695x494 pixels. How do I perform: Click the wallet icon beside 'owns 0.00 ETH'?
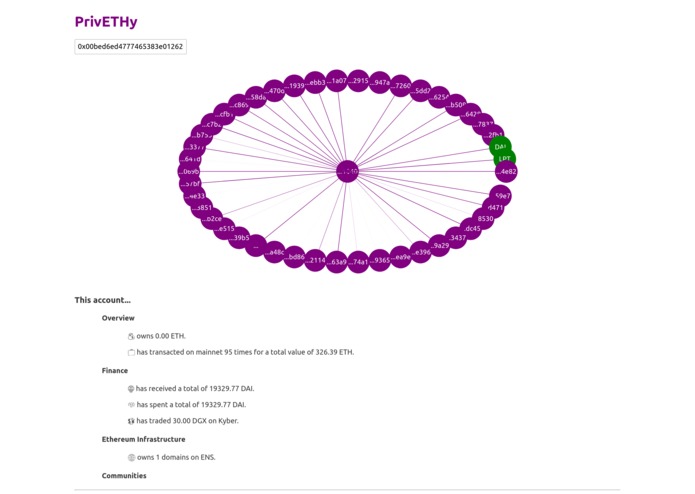pyautogui.click(x=131, y=336)
